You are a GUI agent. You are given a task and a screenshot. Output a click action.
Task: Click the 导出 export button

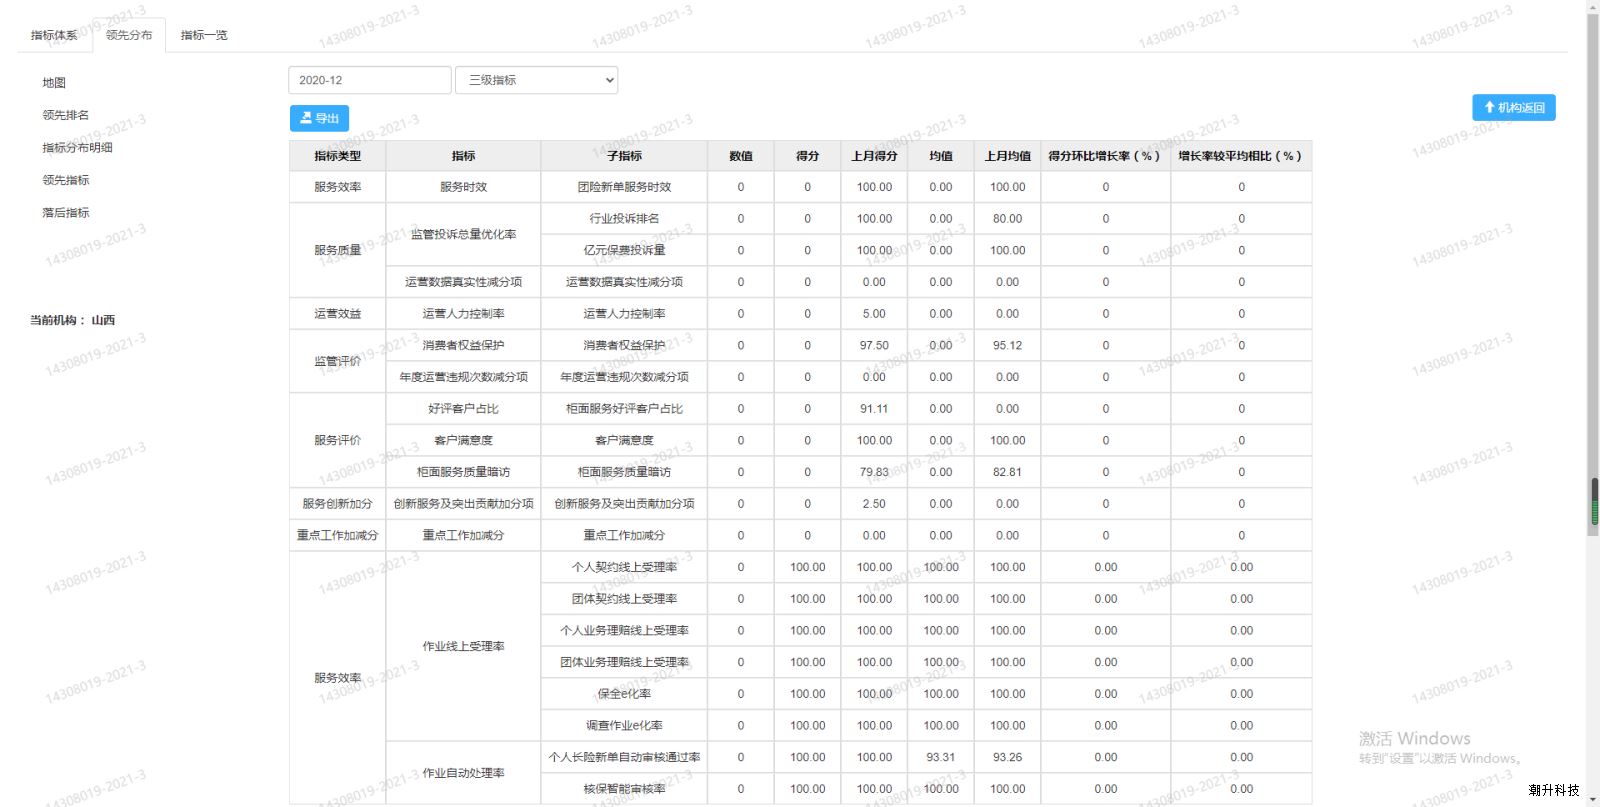pyautogui.click(x=319, y=118)
